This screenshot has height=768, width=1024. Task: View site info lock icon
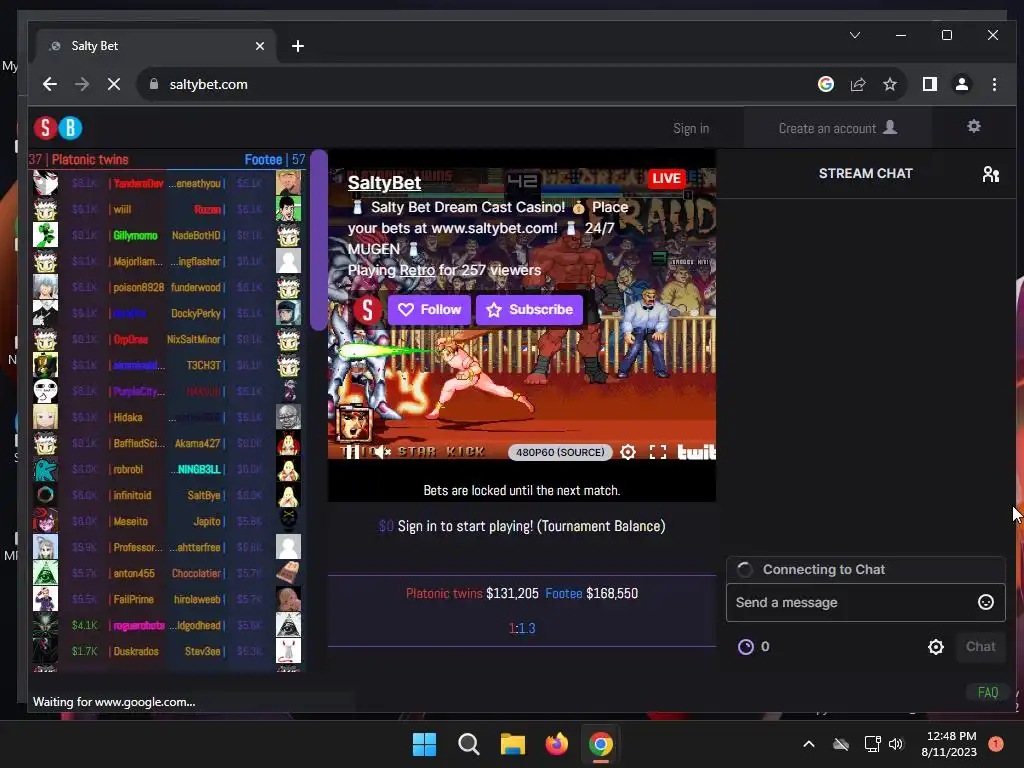click(154, 84)
